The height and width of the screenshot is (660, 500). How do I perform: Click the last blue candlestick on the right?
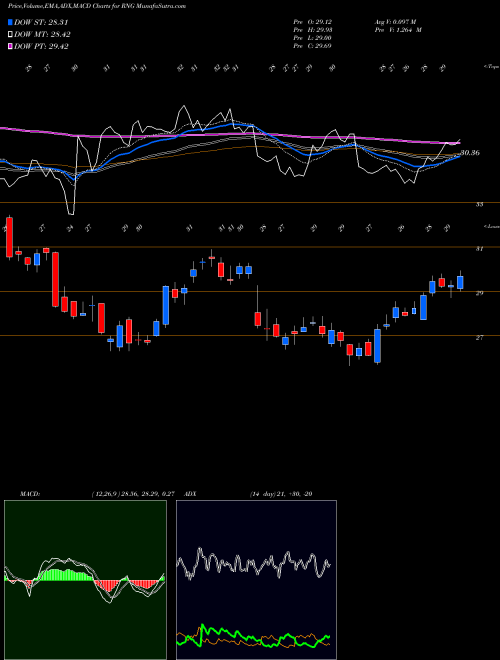pos(460,282)
